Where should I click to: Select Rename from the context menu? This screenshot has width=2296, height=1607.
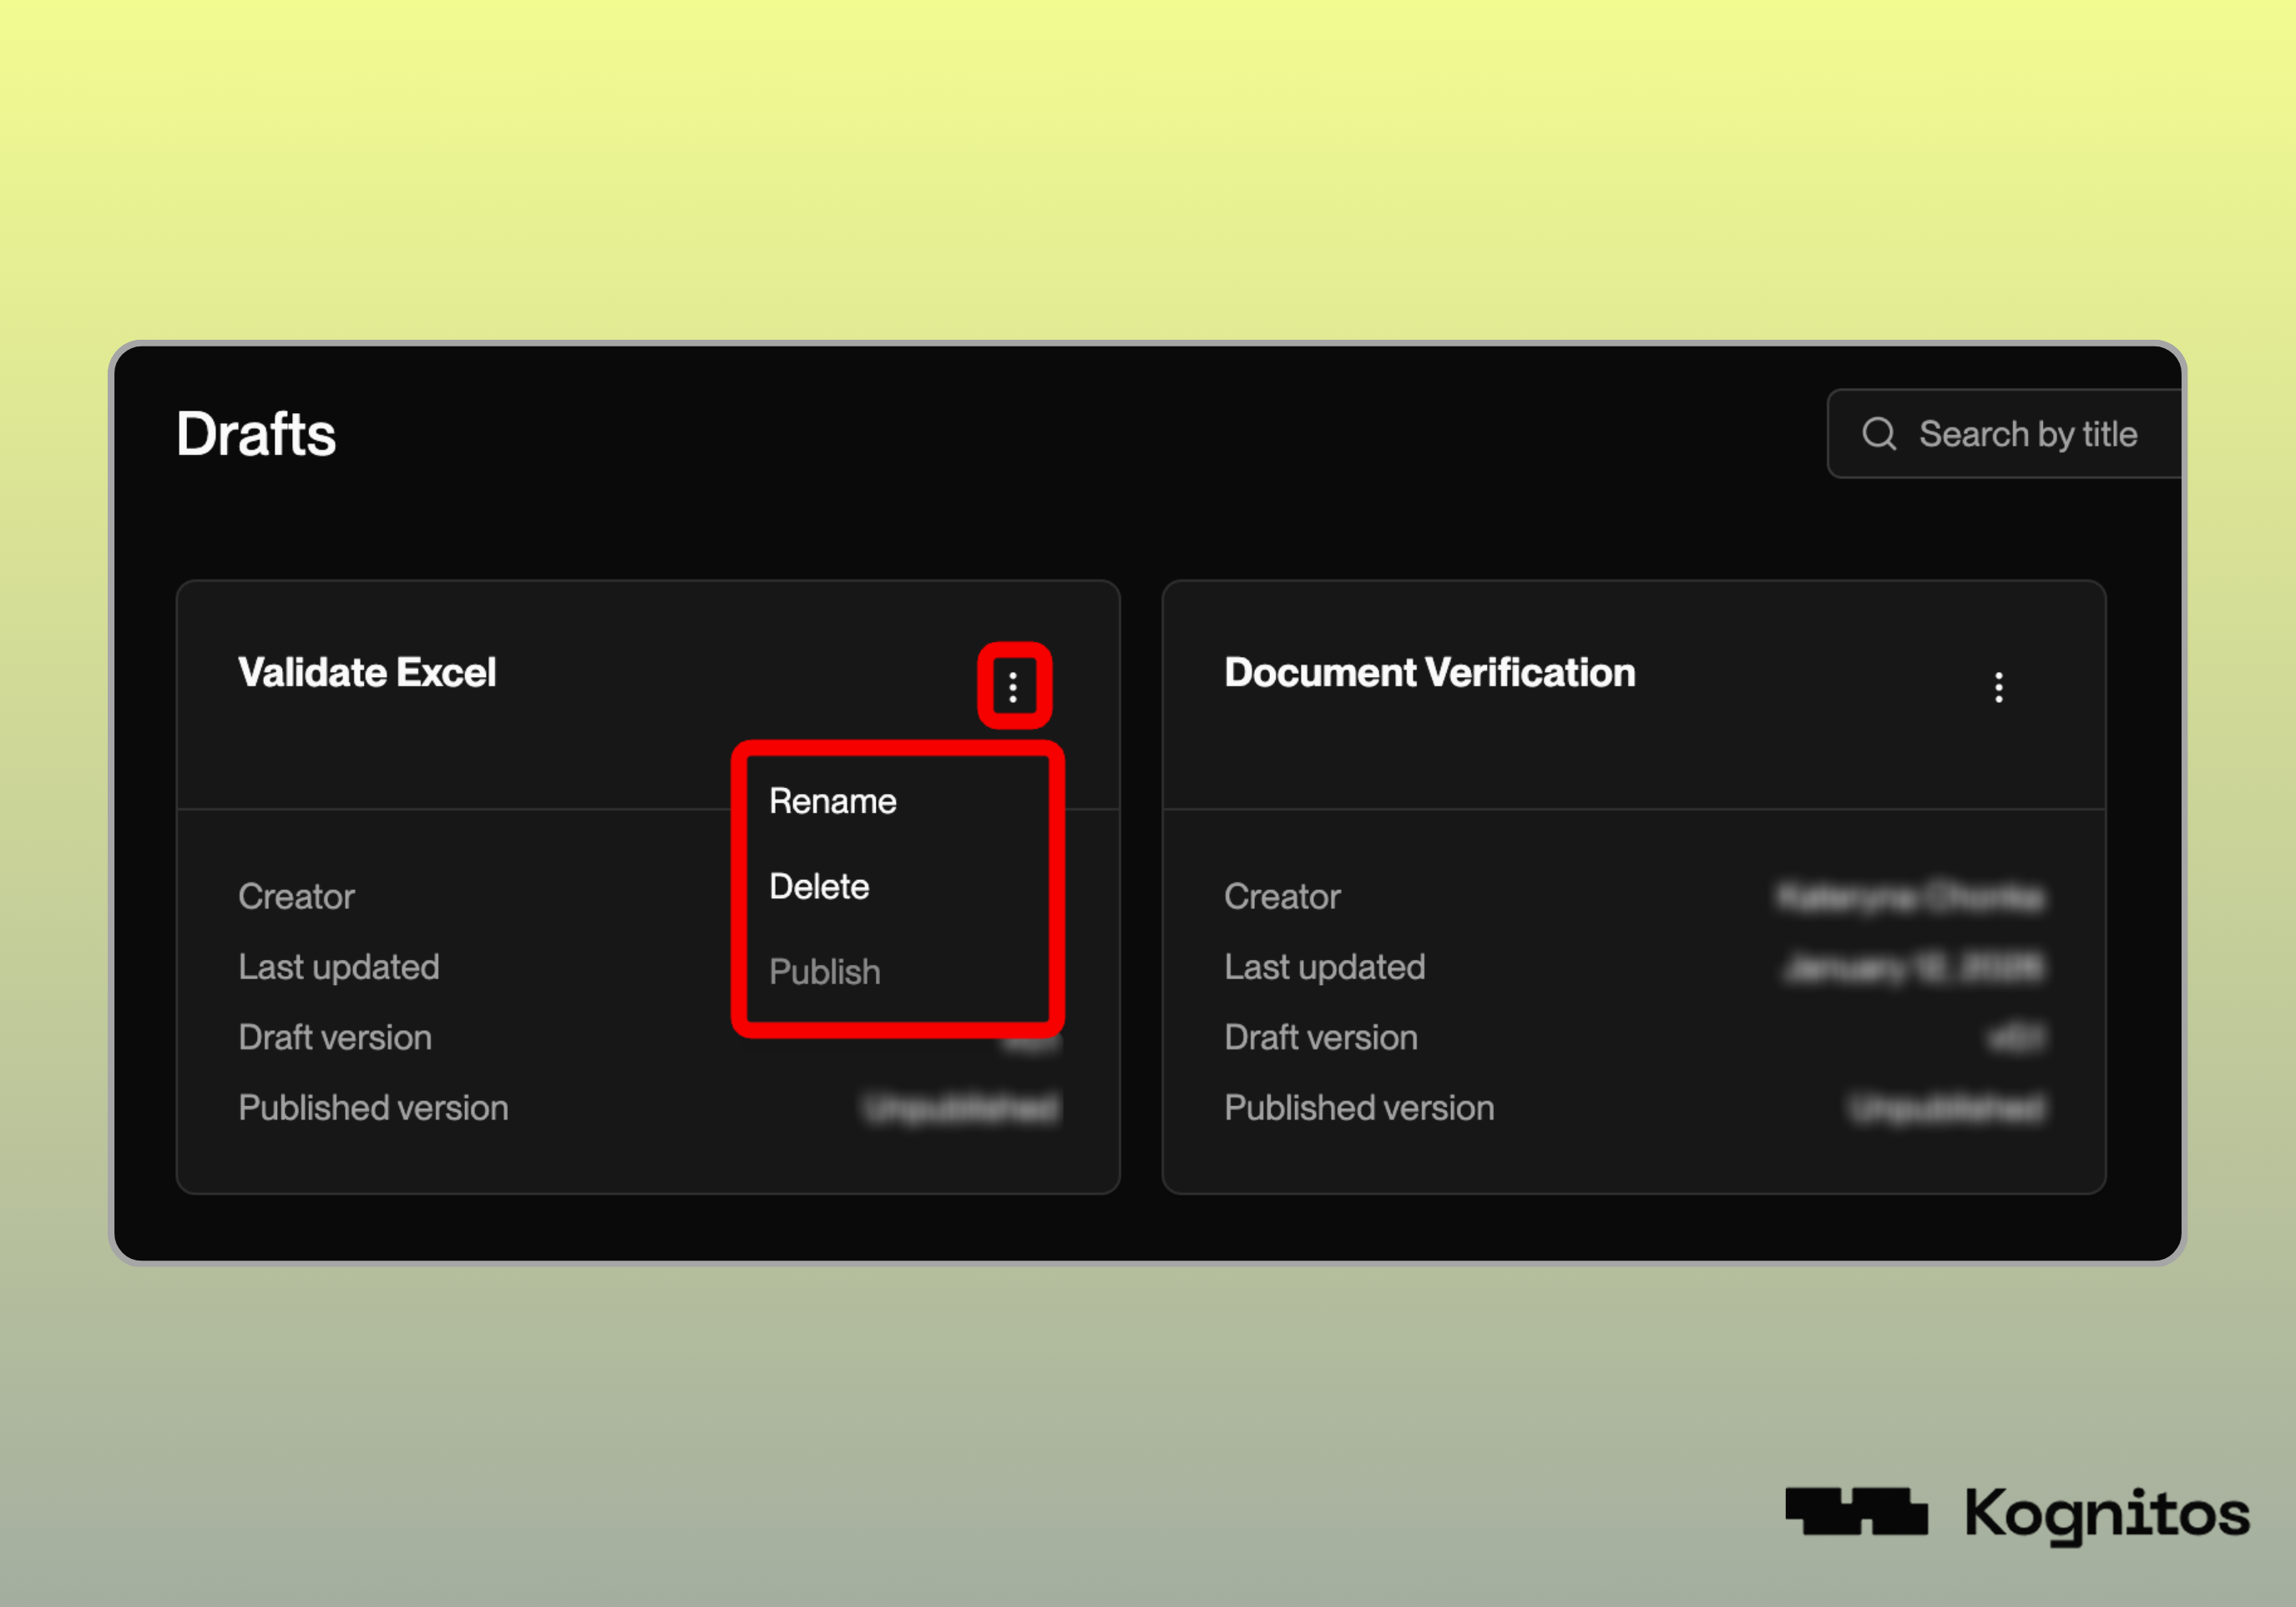coord(832,801)
